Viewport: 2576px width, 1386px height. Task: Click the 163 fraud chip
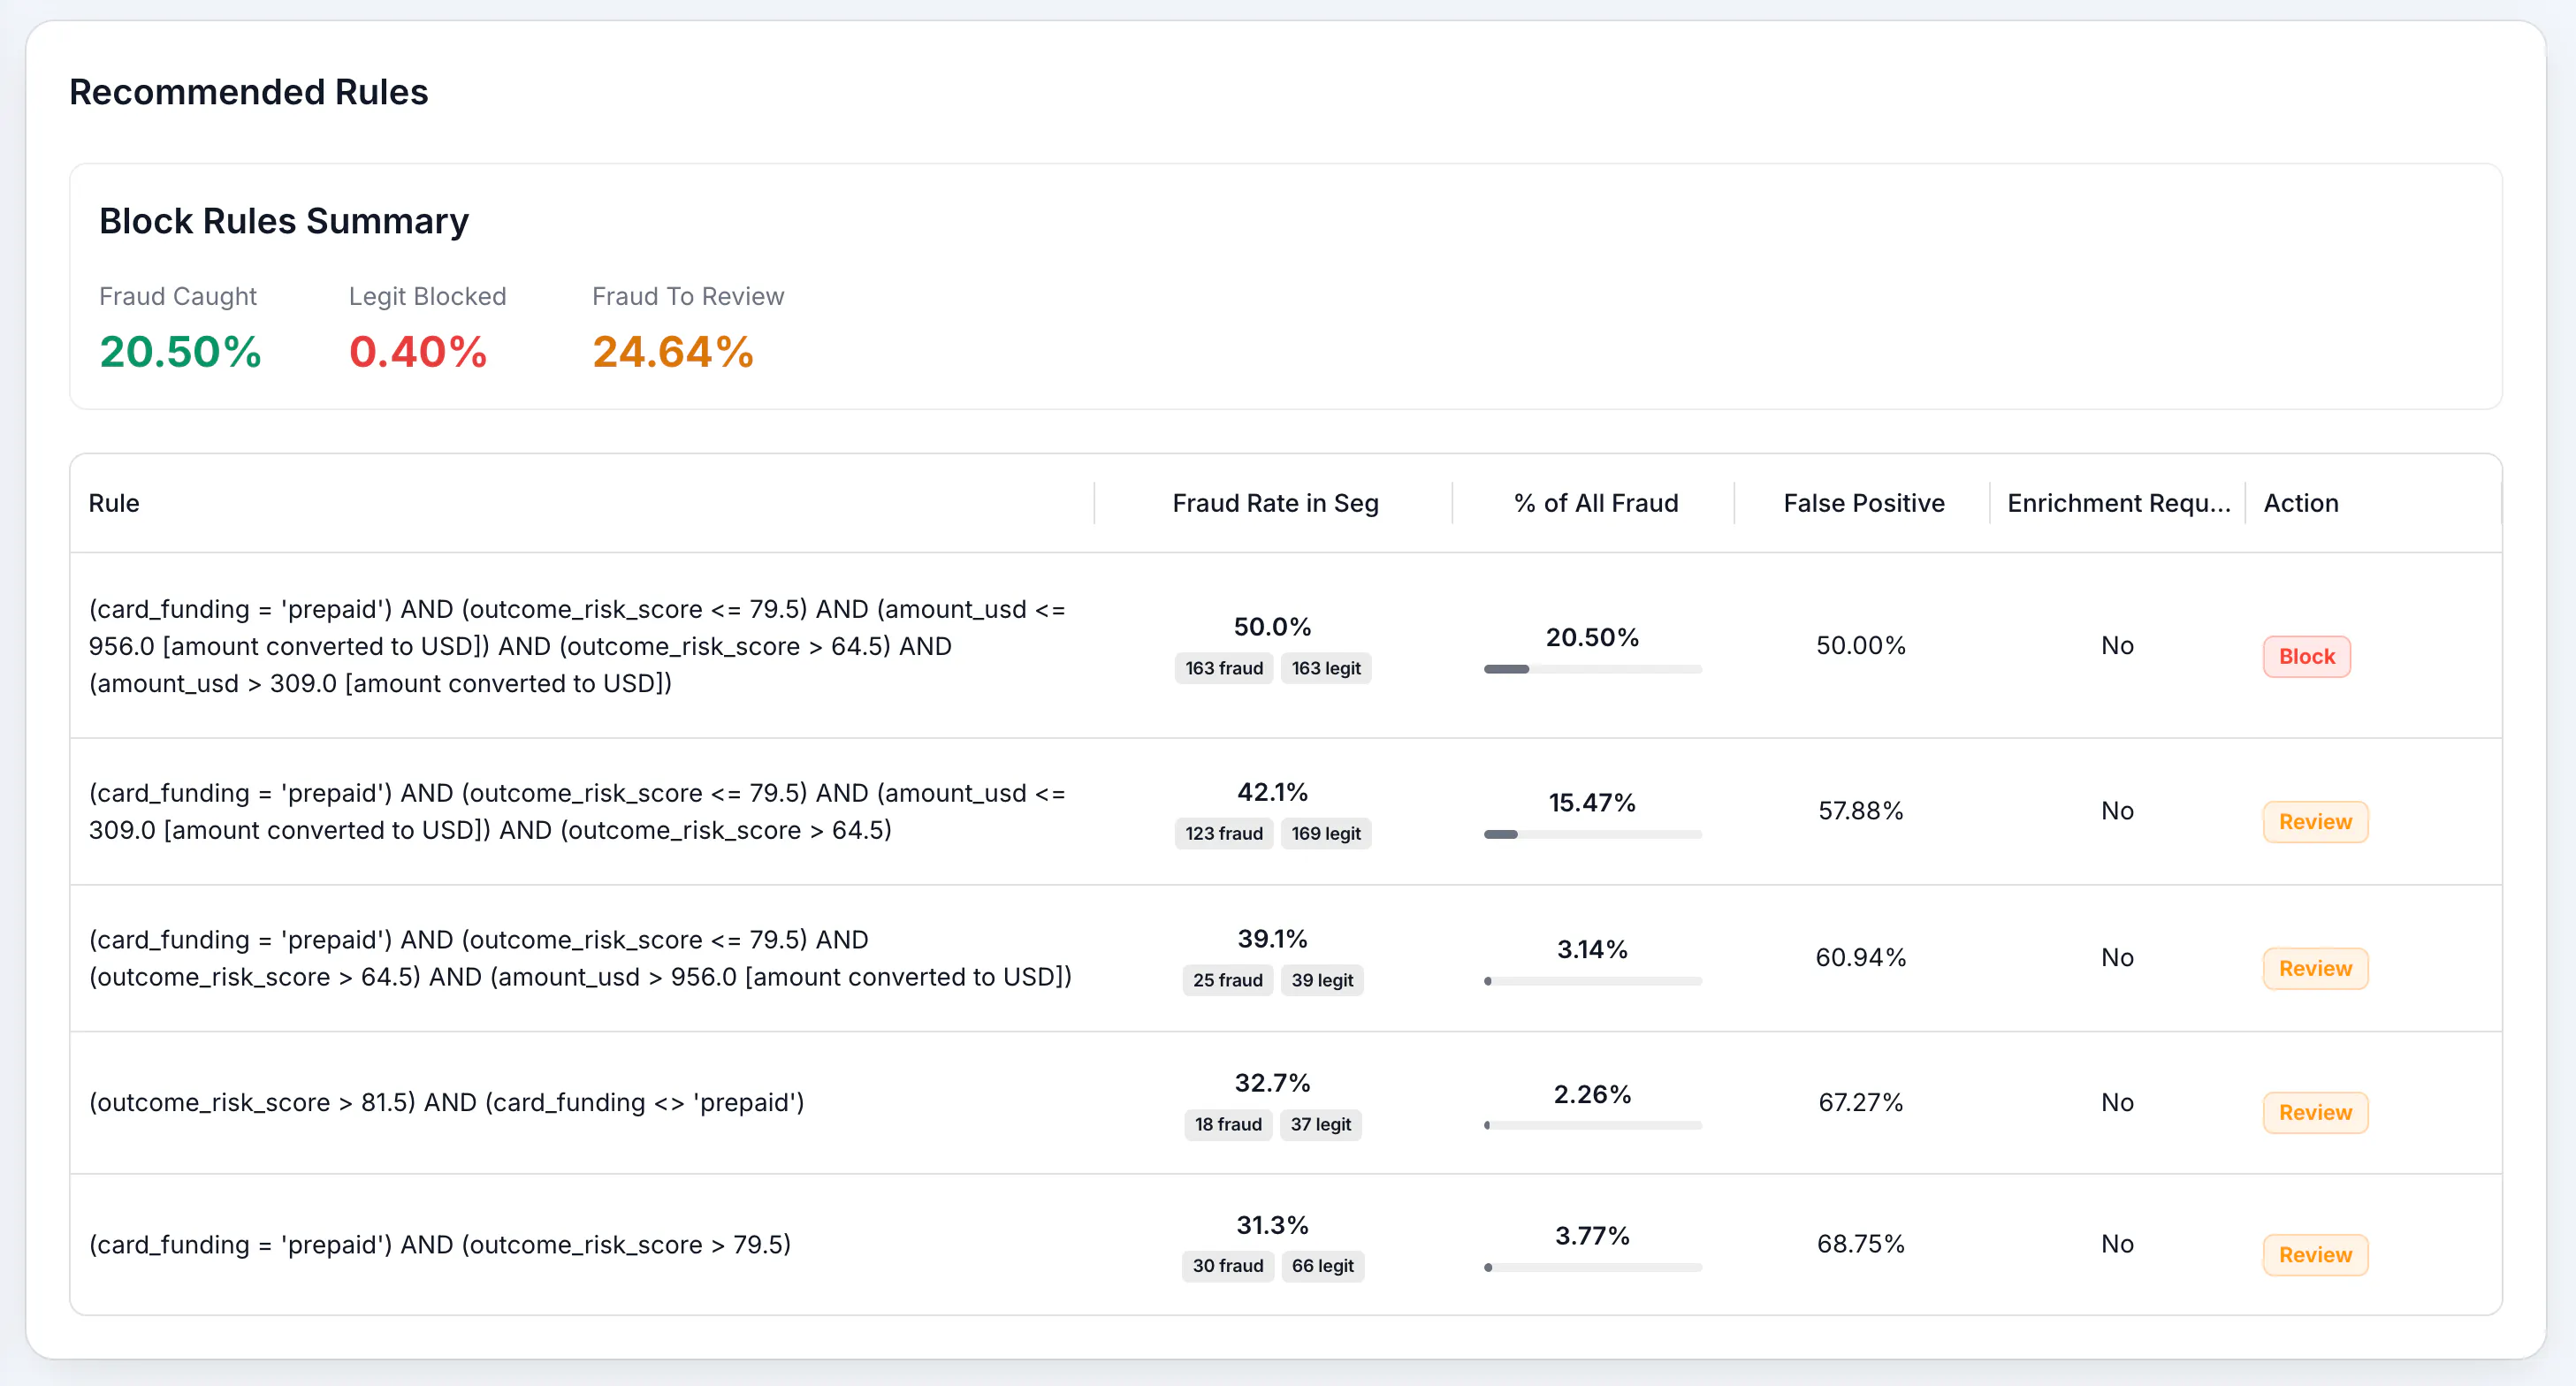[1223, 668]
